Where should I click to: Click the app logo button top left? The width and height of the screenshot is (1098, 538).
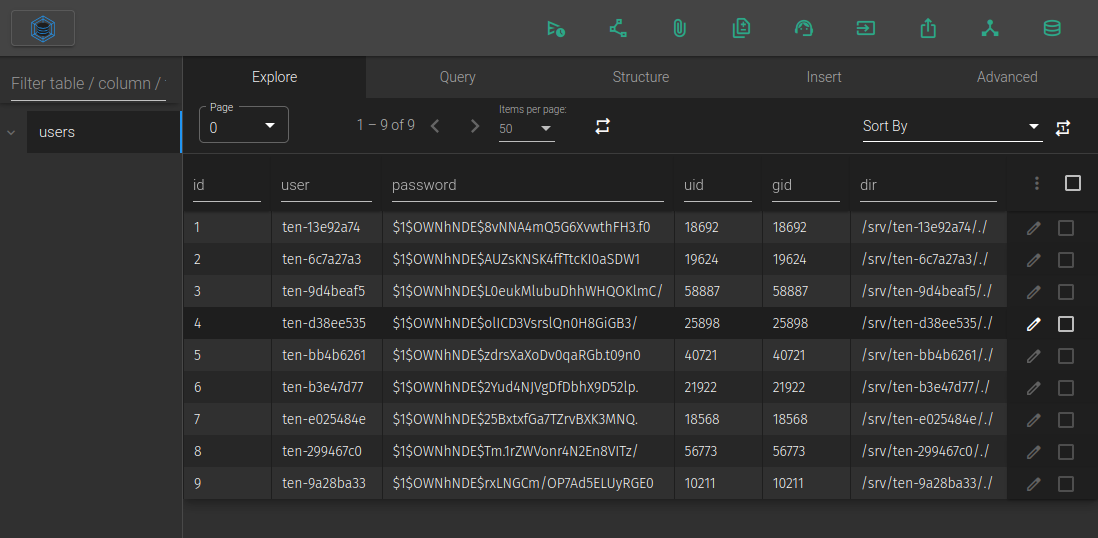pyautogui.click(x=43, y=29)
